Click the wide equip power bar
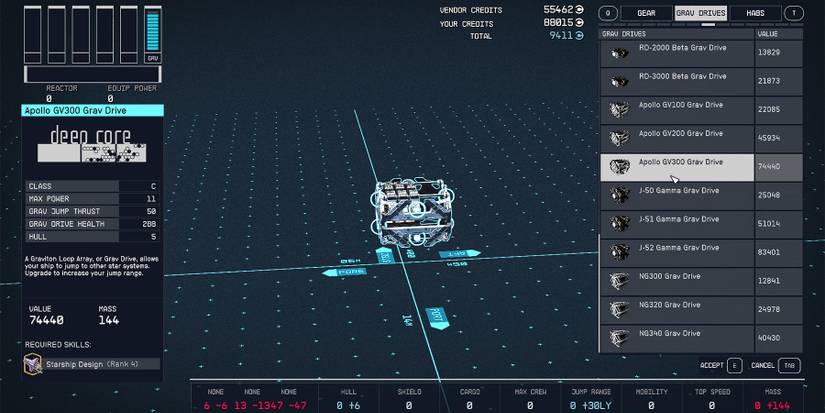The height and width of the screenshot is (413, 825). coord(93,74)
